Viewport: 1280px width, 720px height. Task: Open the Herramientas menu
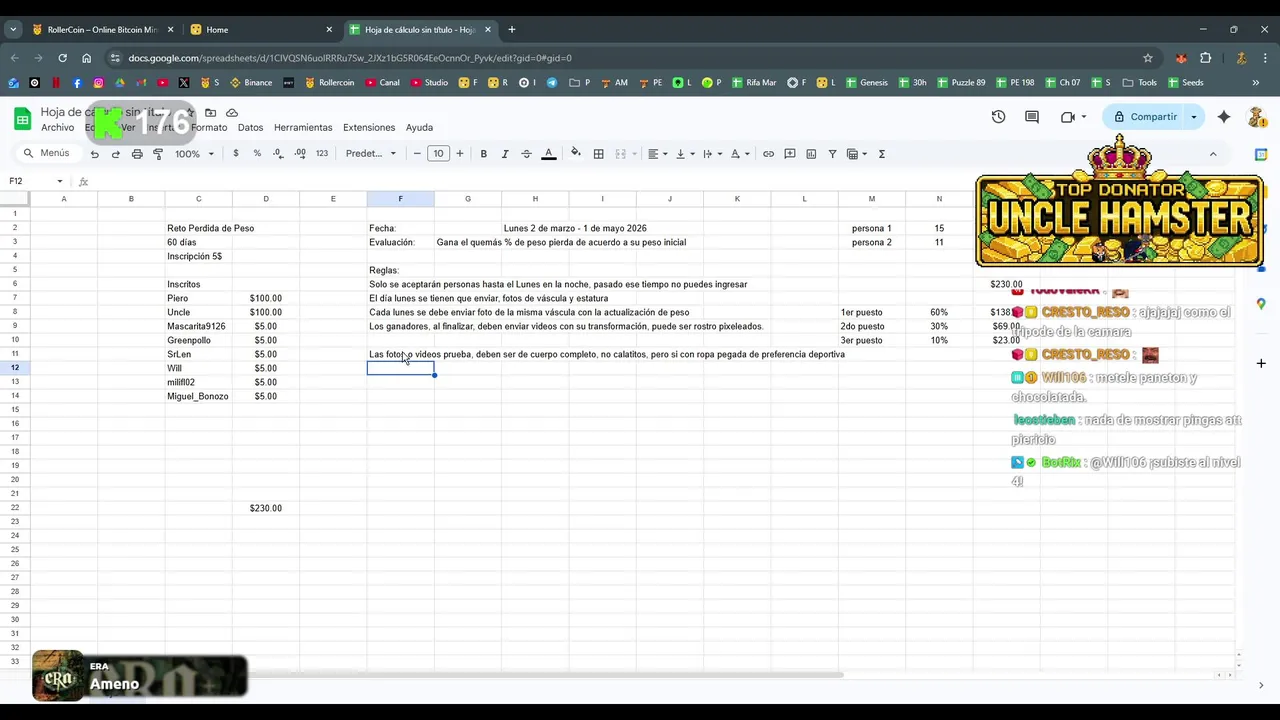click(303, 128)
